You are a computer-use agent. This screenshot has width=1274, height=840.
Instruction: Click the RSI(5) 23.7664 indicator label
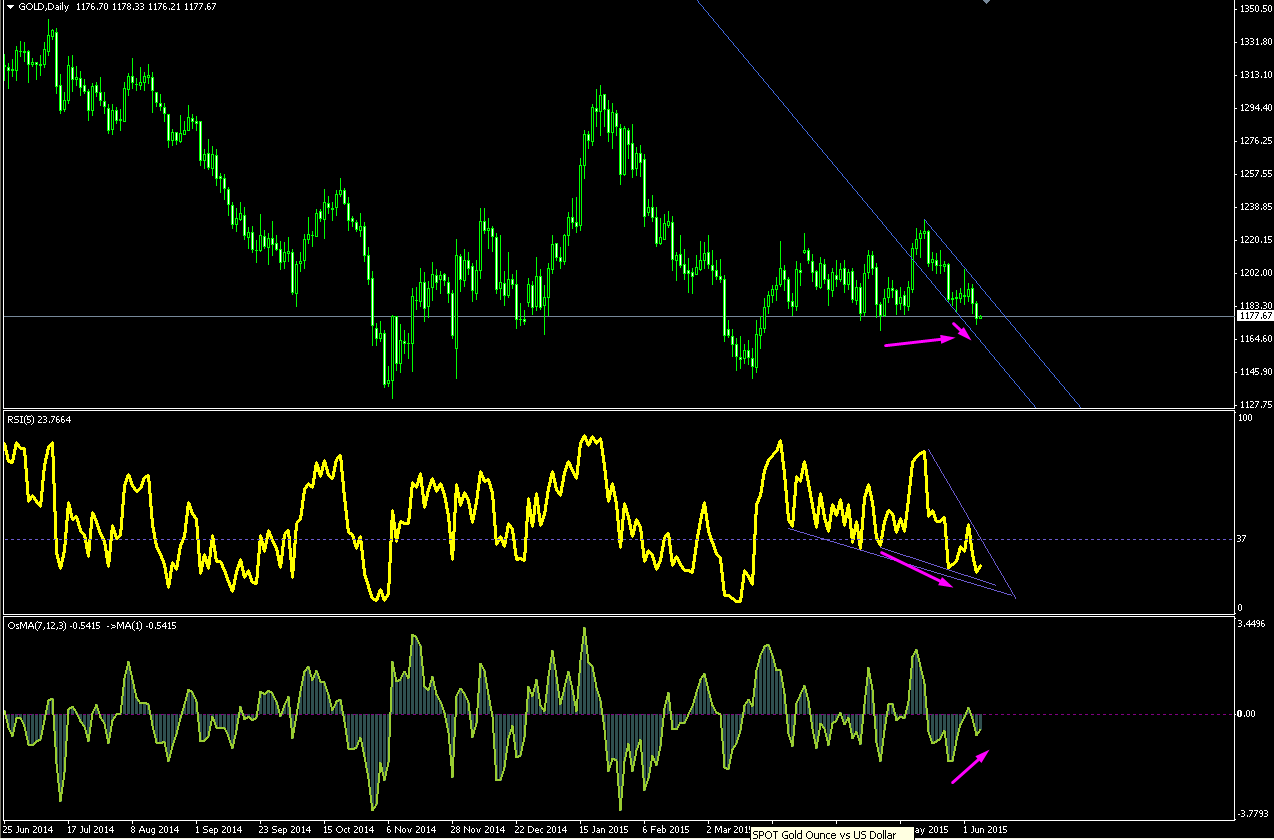[40, 420]
